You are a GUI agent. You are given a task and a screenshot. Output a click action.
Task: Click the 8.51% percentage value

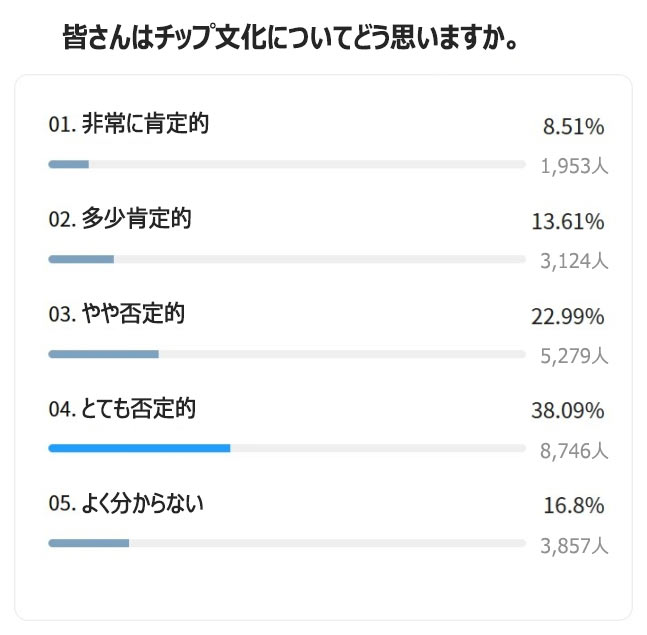tap(573, 127)
